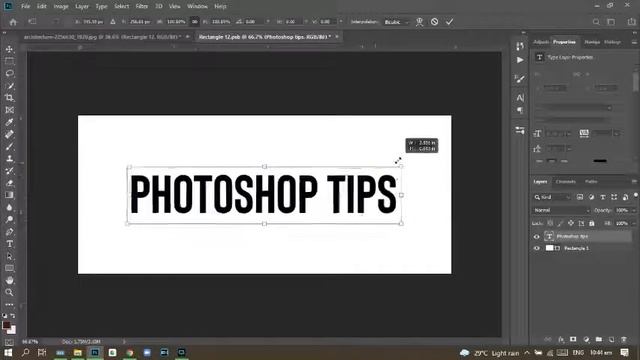
Task: Toggle the pixel layer filter
Action: point(580,197)
